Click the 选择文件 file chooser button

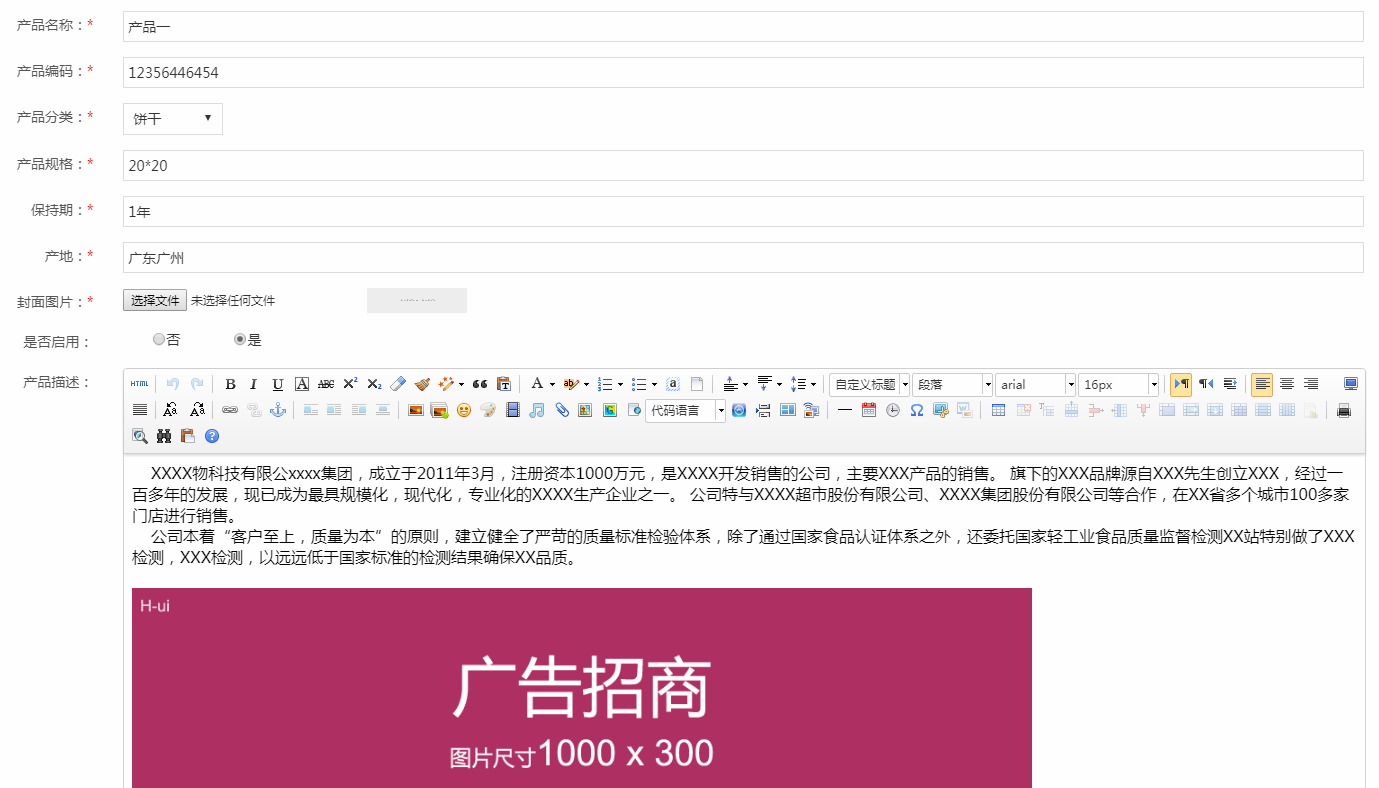pos(155,300)
